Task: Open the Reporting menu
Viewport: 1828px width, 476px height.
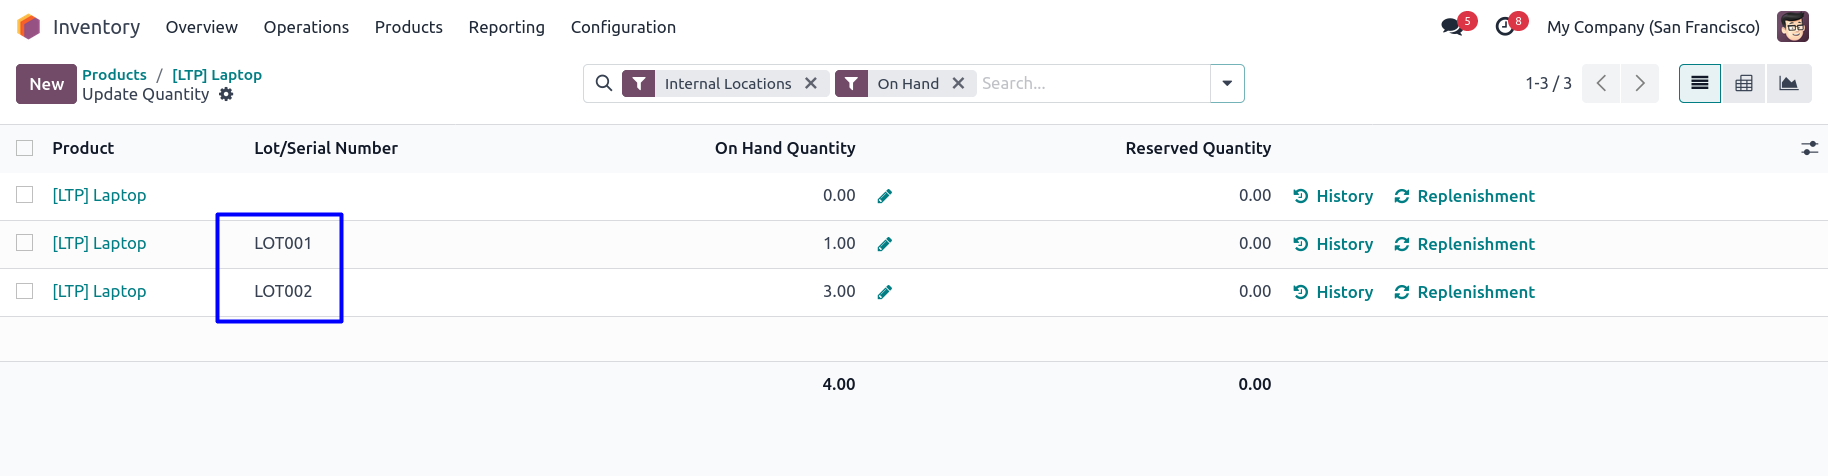Action: point(506,27)
